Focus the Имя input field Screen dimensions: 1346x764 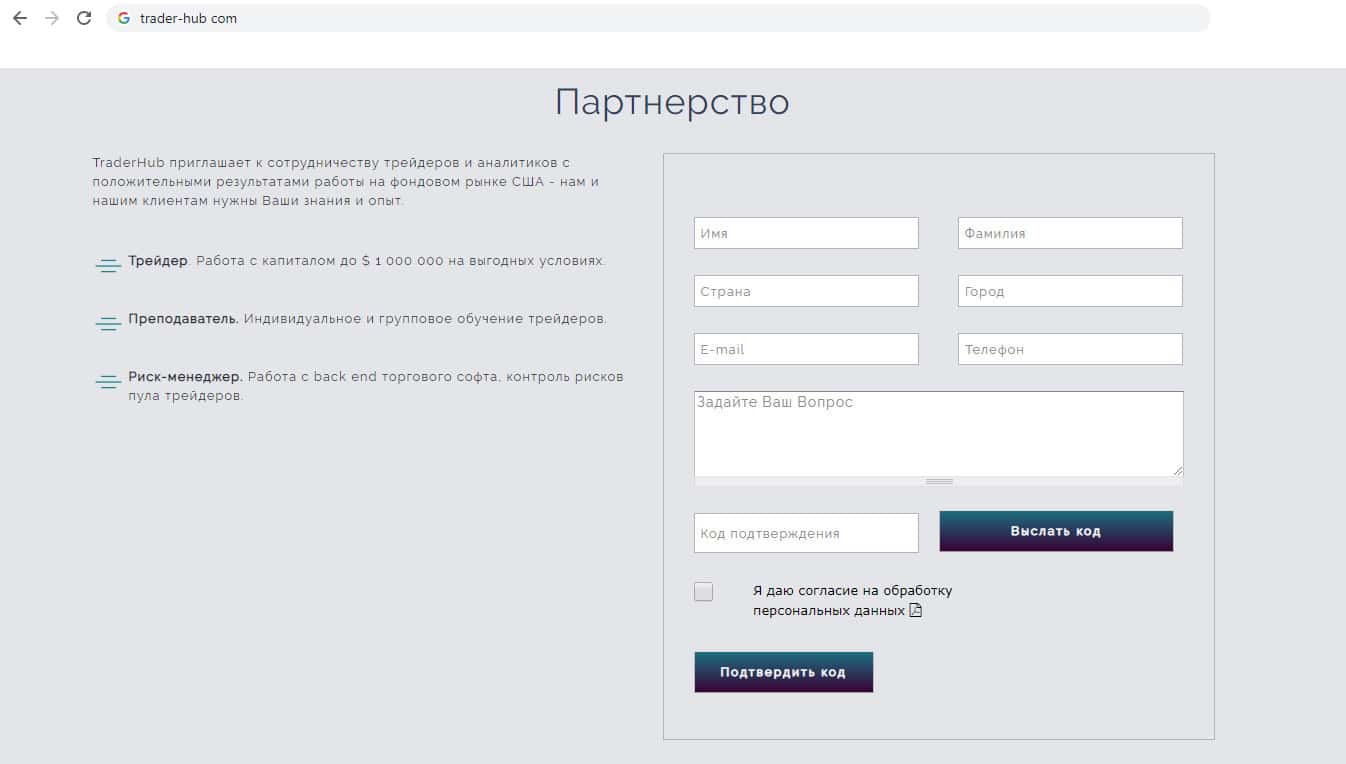[806, 233]
